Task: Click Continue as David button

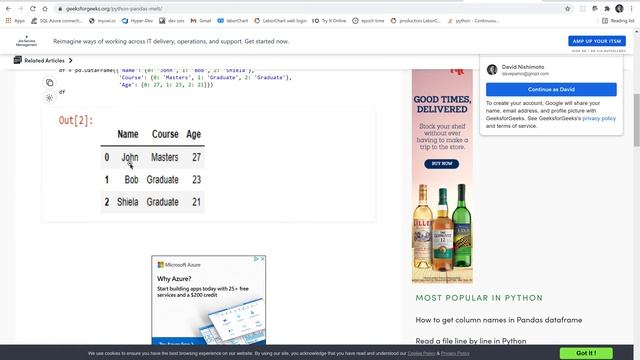Action: (551, 89)
